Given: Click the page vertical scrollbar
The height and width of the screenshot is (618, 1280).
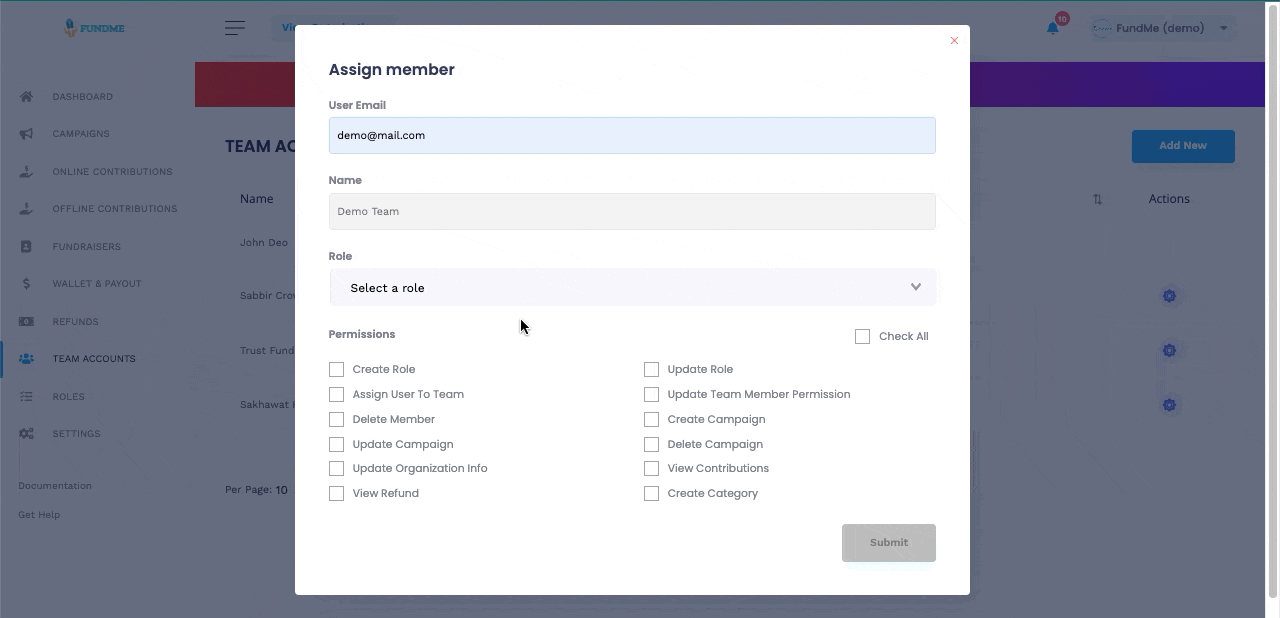Looking at the screenshot, I should pyautogui.click(x=1272, y=300).
